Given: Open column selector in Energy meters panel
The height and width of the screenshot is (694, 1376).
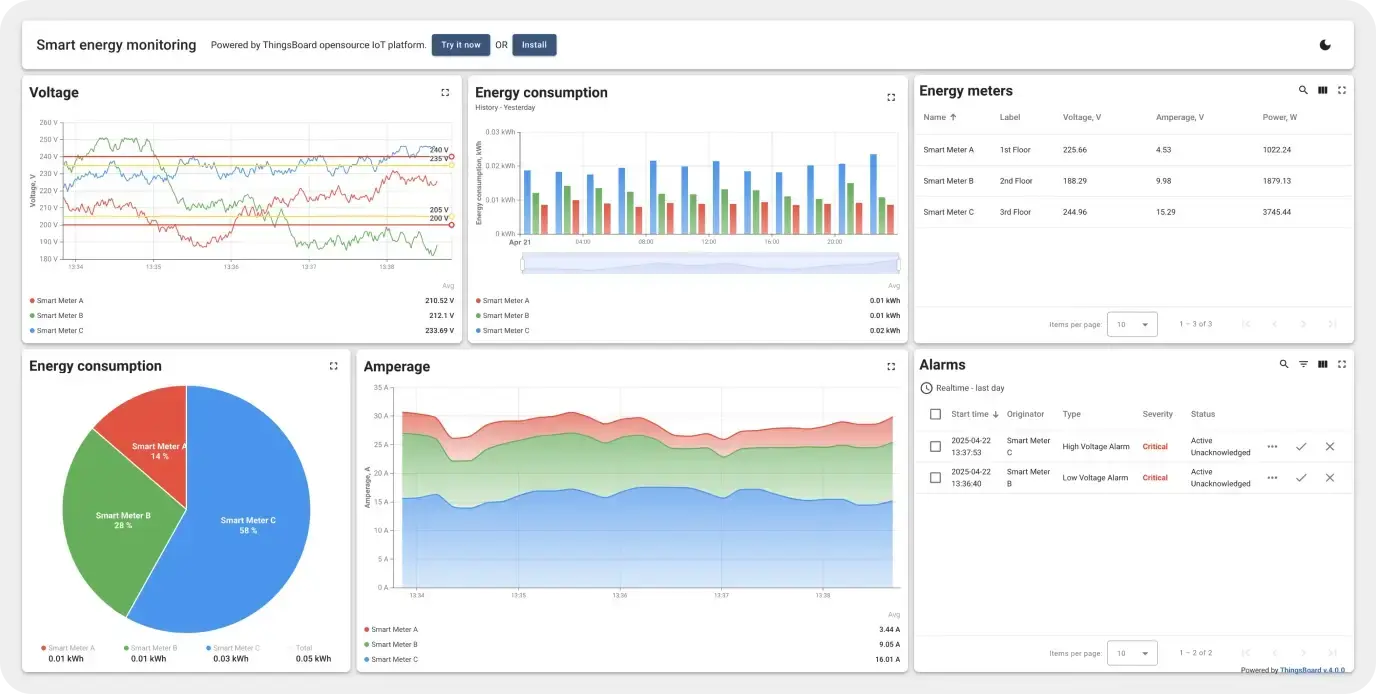Looking at the screenshot, I should (1322, 90).
